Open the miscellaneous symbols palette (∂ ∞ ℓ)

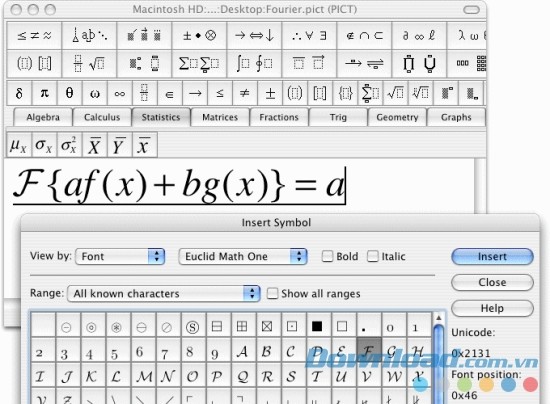click(420, 35)
